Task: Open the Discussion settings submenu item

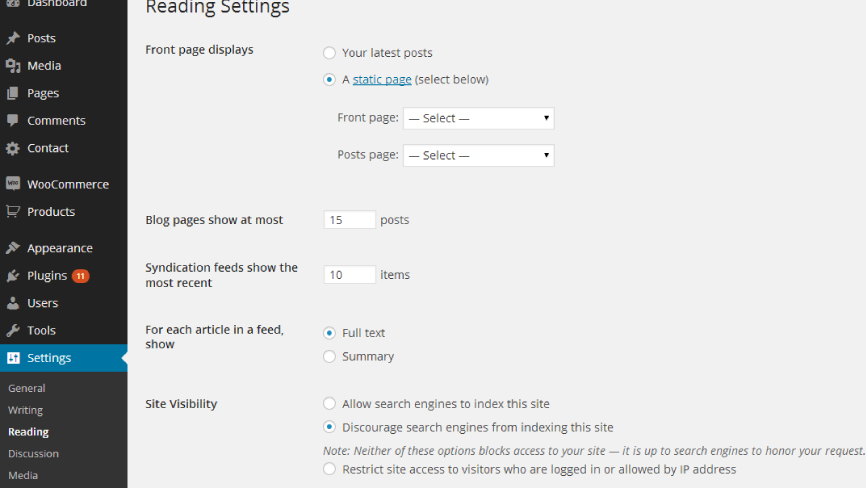Action: coord(33,453)
